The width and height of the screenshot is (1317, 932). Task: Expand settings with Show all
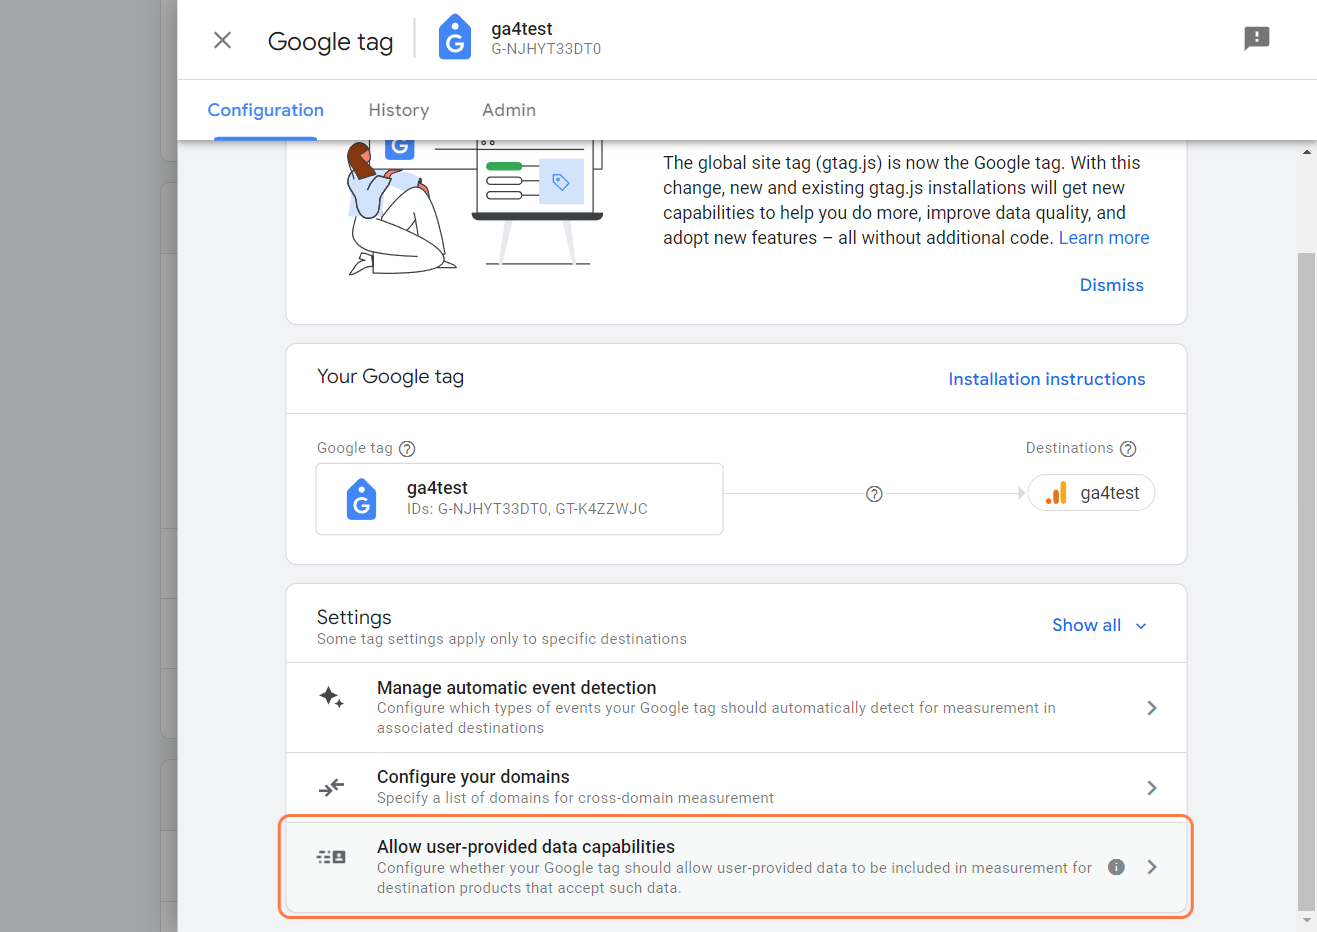coord(1099,625)
